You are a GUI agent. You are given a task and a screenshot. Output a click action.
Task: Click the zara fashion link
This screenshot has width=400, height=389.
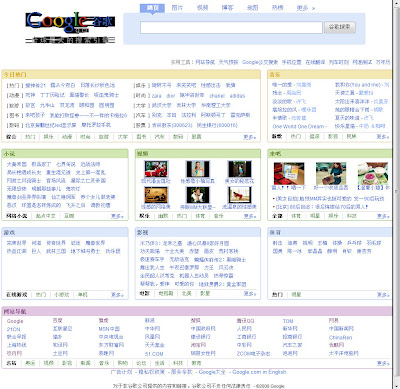(157, 96)
